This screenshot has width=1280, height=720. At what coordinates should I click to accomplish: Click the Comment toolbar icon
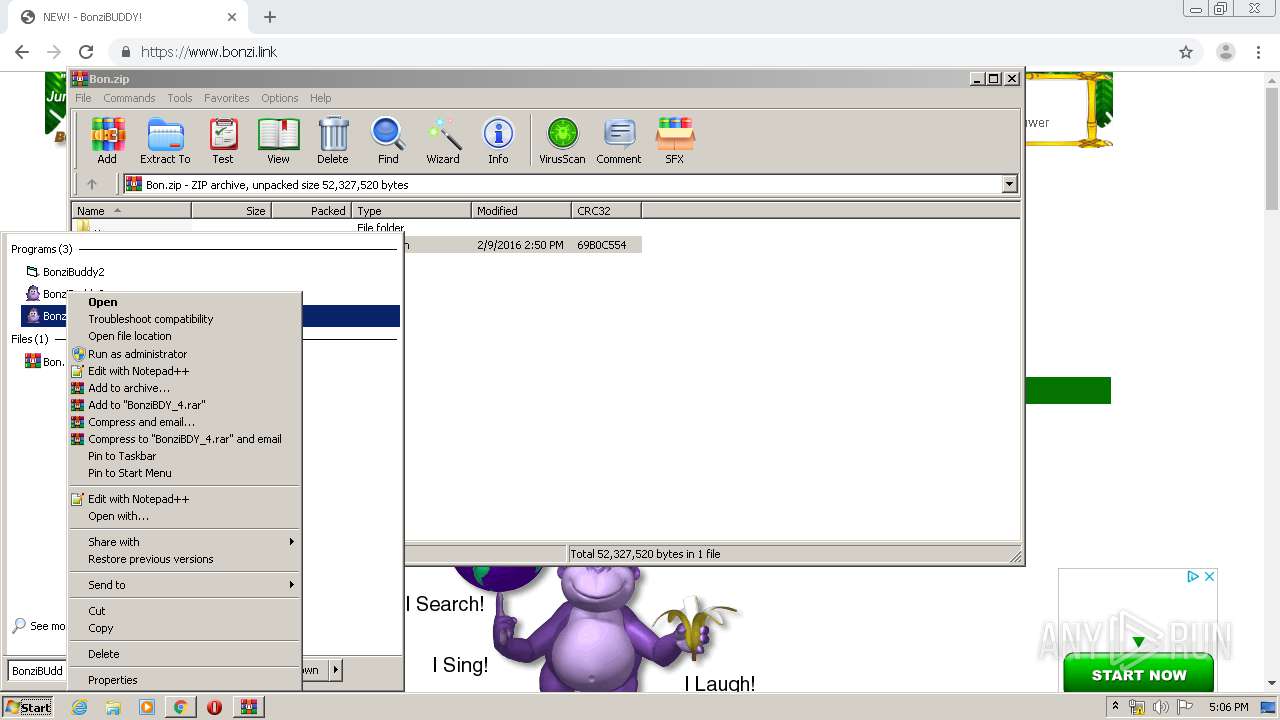click(619, 141)
